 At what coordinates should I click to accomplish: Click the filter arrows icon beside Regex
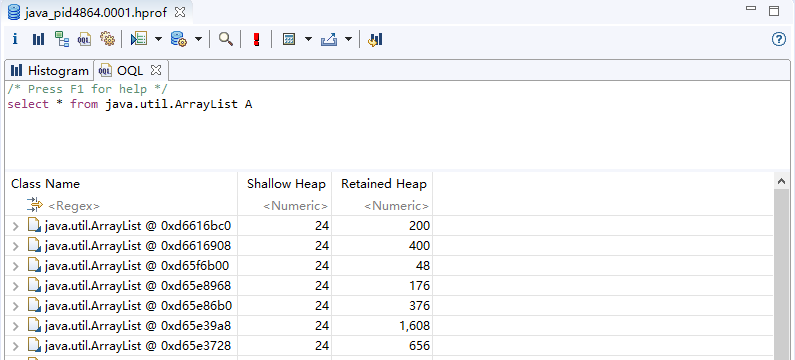click(34, 205)
